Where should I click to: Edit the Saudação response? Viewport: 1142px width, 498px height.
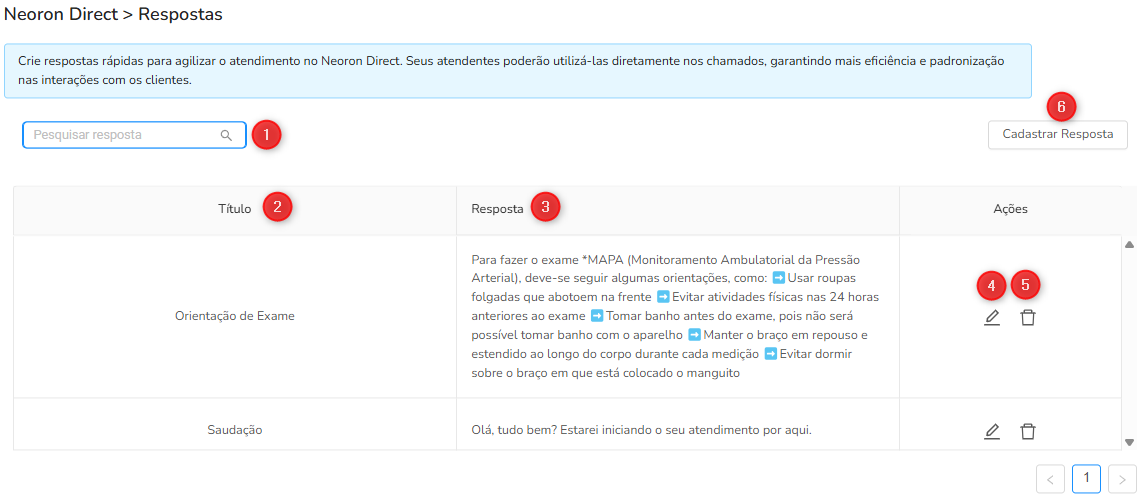click(991, 431)
